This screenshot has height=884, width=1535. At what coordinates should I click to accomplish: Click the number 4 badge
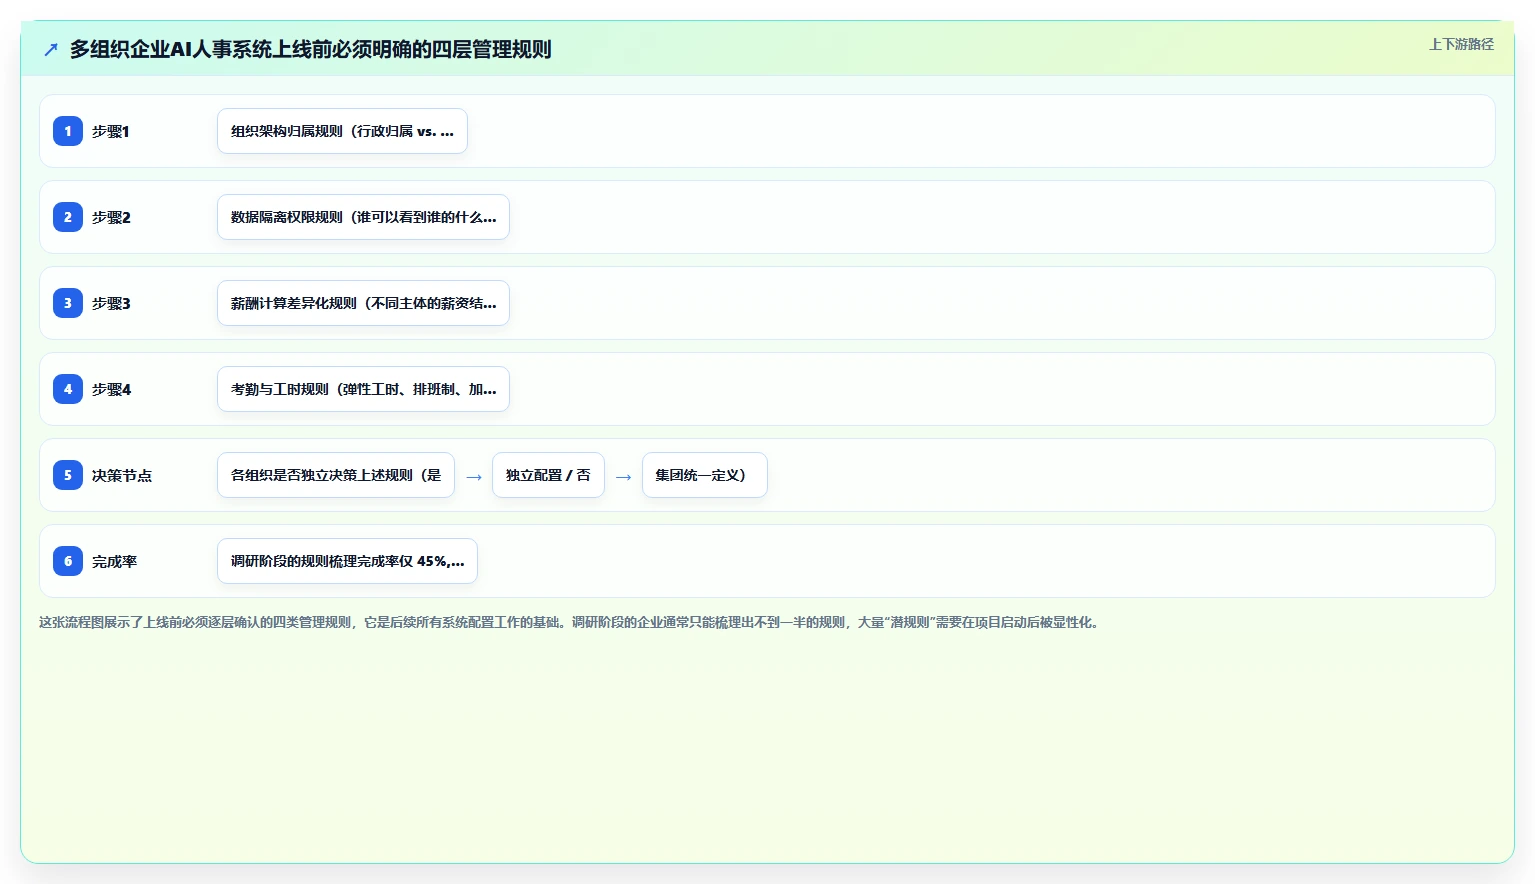(x=68, y=389)
